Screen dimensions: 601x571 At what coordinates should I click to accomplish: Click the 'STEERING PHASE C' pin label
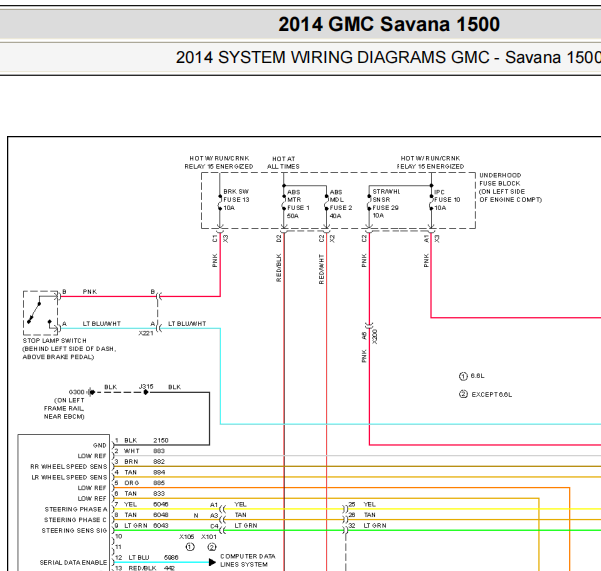pyautogui.click(x=75, y=520)
